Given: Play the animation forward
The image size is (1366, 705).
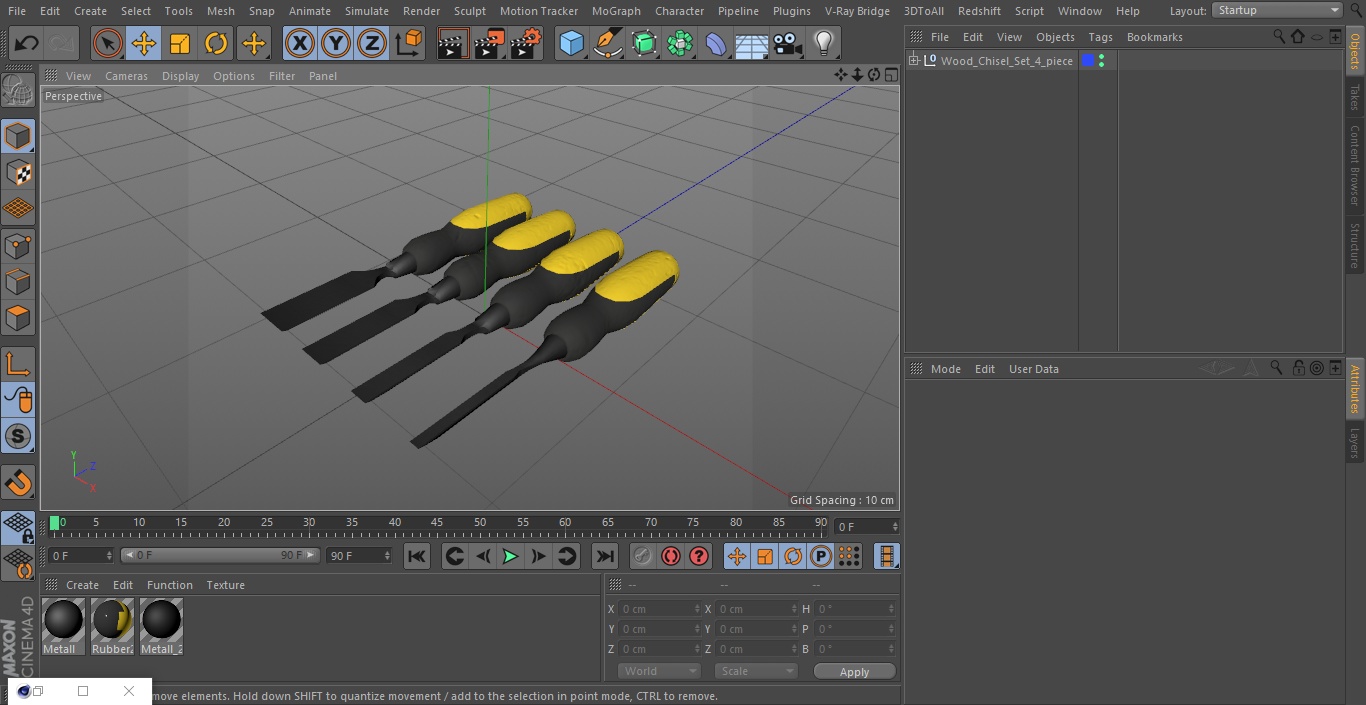Looking at the screenshot, I should [510, 556].
